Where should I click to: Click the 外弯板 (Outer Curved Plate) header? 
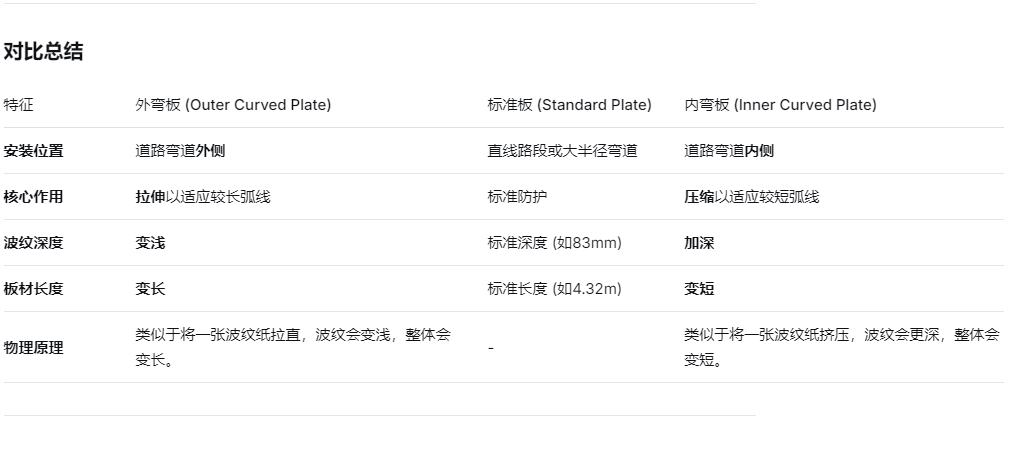(233, 105)
